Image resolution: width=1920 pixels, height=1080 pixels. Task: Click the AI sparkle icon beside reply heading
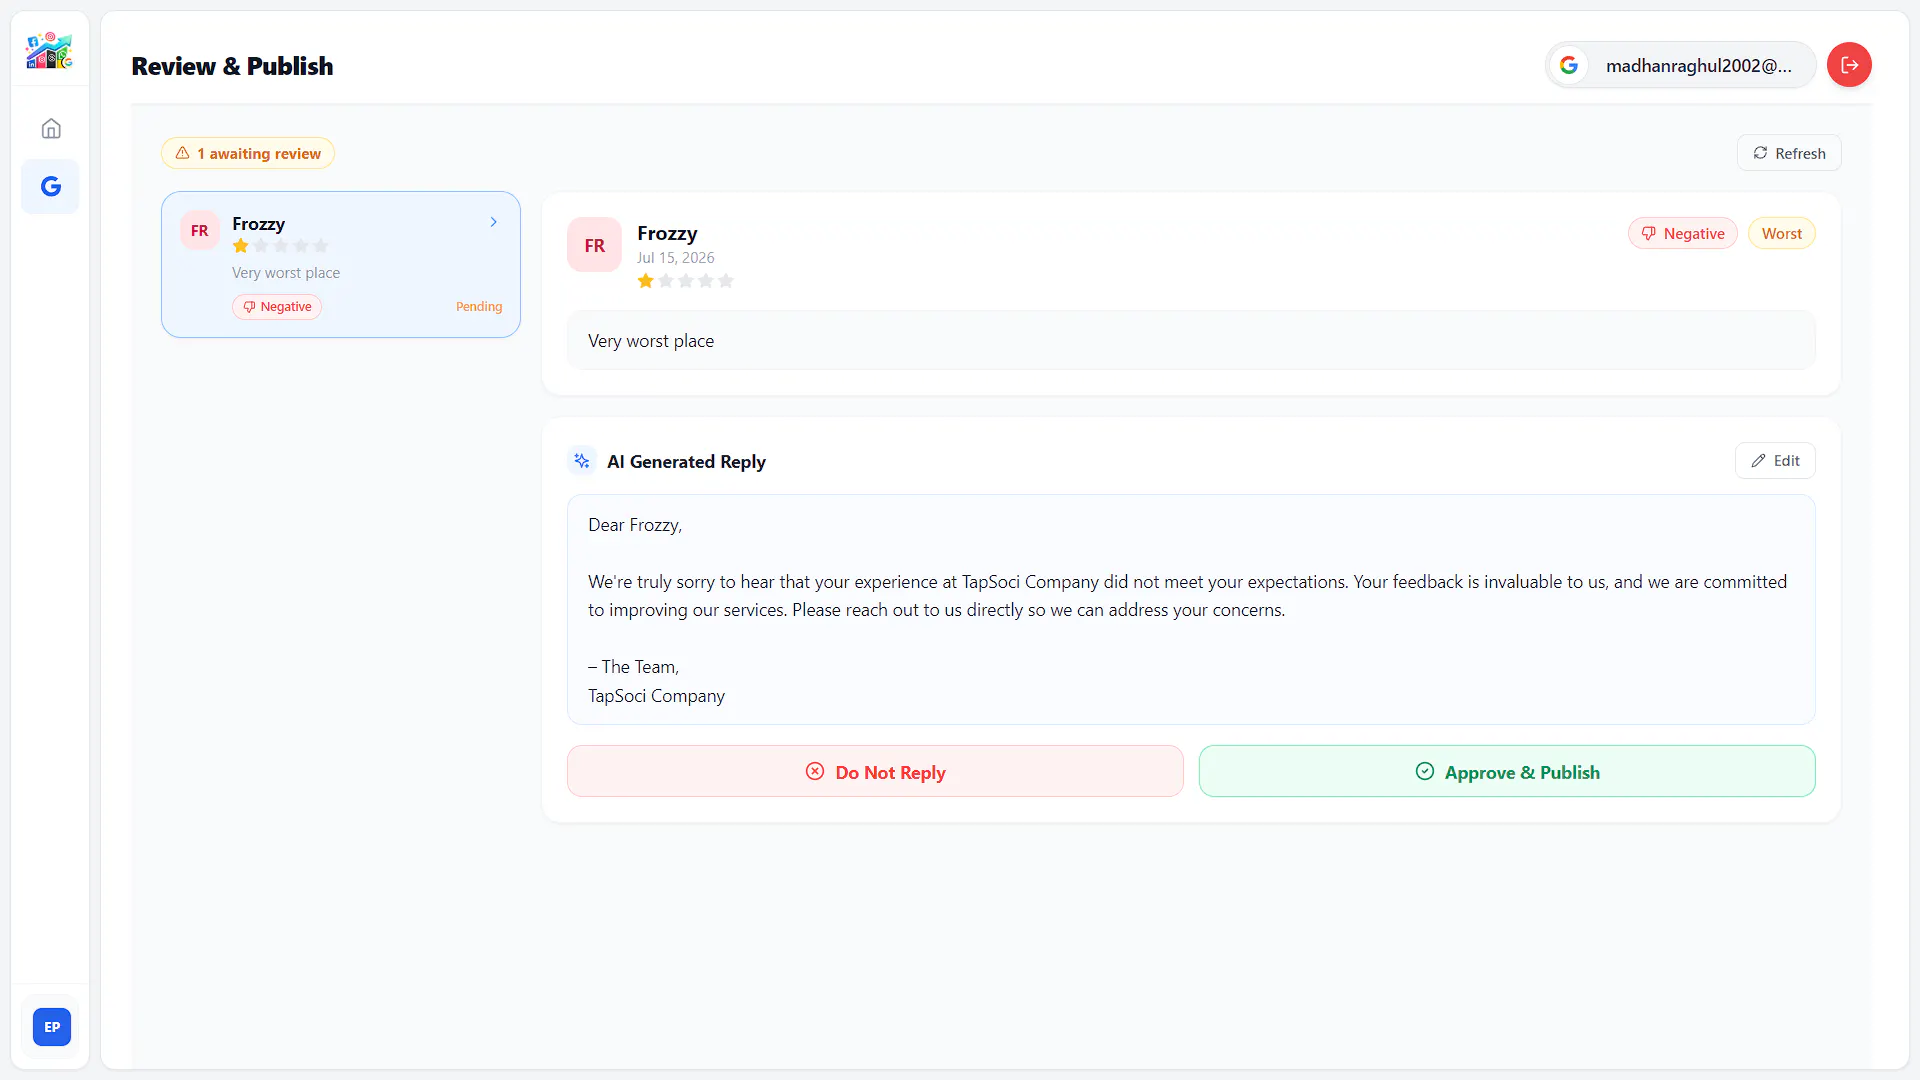pyautogui.click(x=582, y=461)
